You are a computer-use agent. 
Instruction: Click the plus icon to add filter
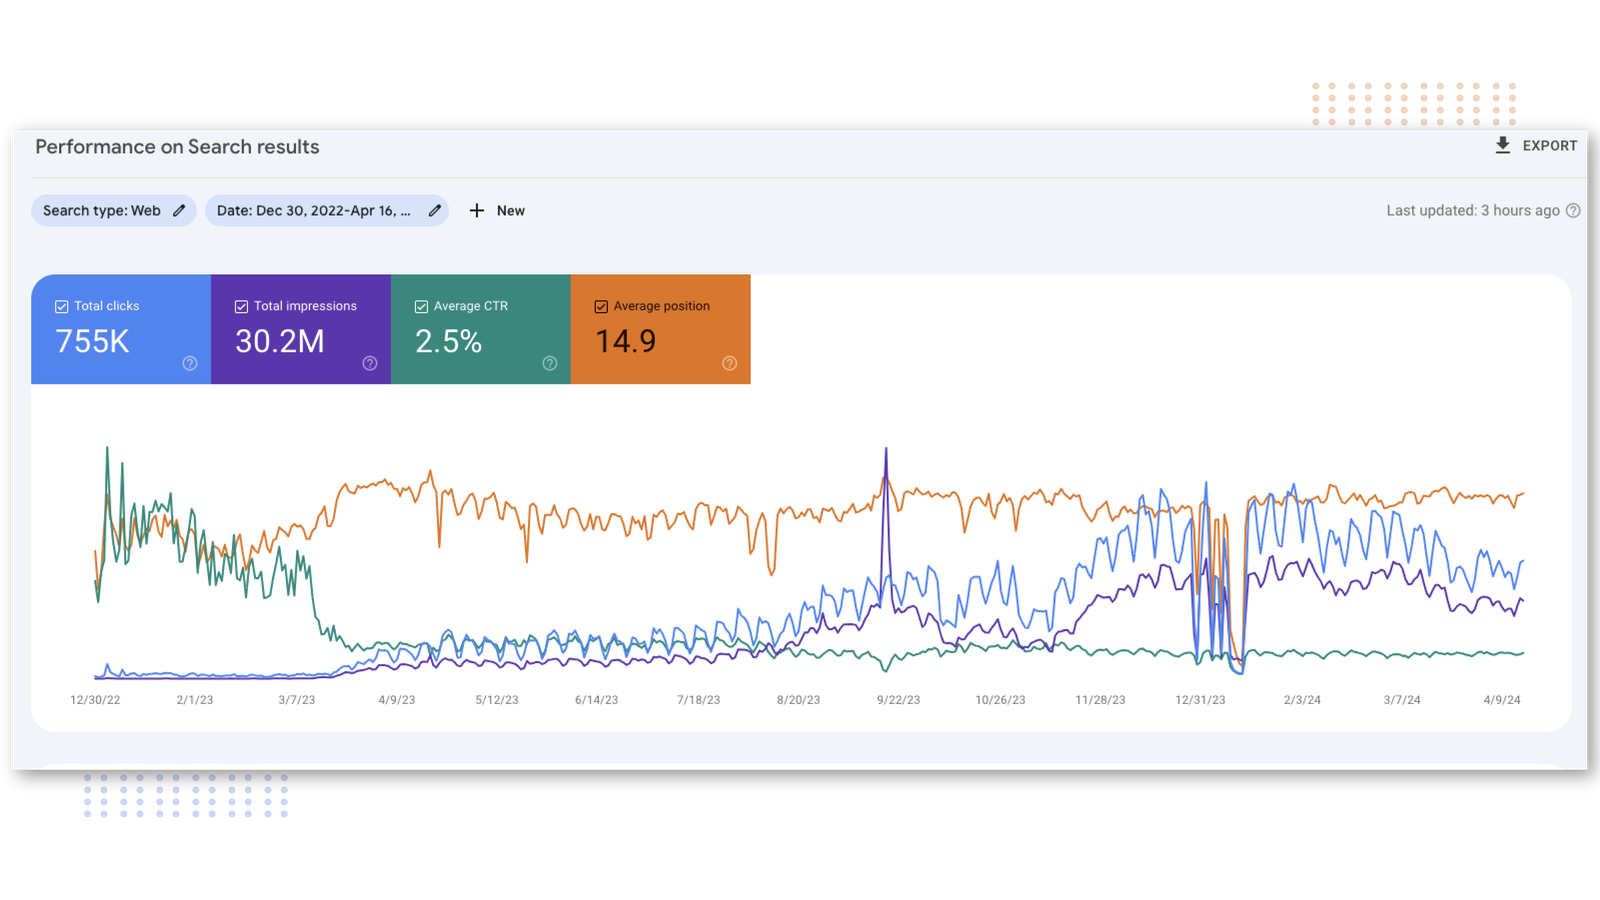[x=477, y=211]
